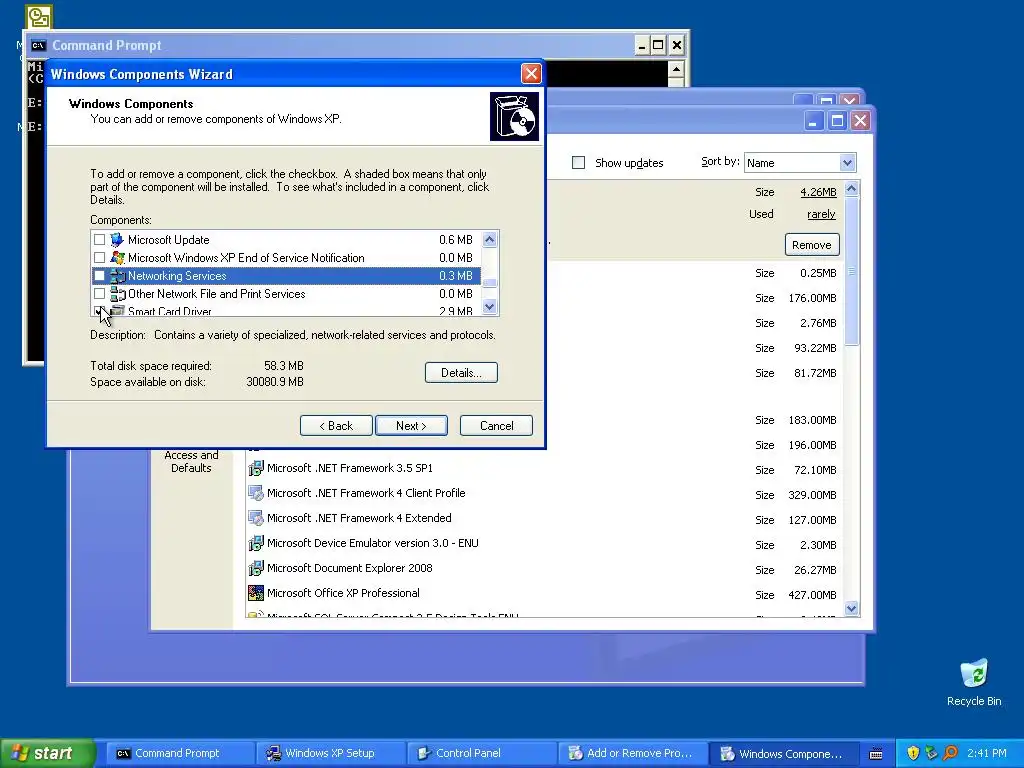Click the Microsoft Document Explorer 2008 icon

[255, 568]
